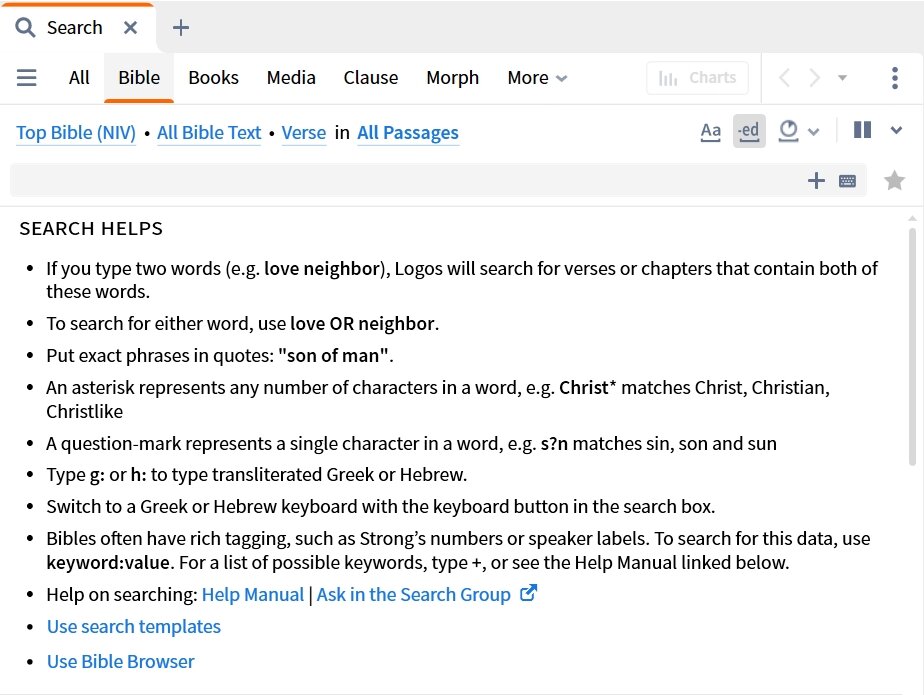
Task: Click the external link icon after Search Group
Action: pyautogui.click(x=529, y=593)
